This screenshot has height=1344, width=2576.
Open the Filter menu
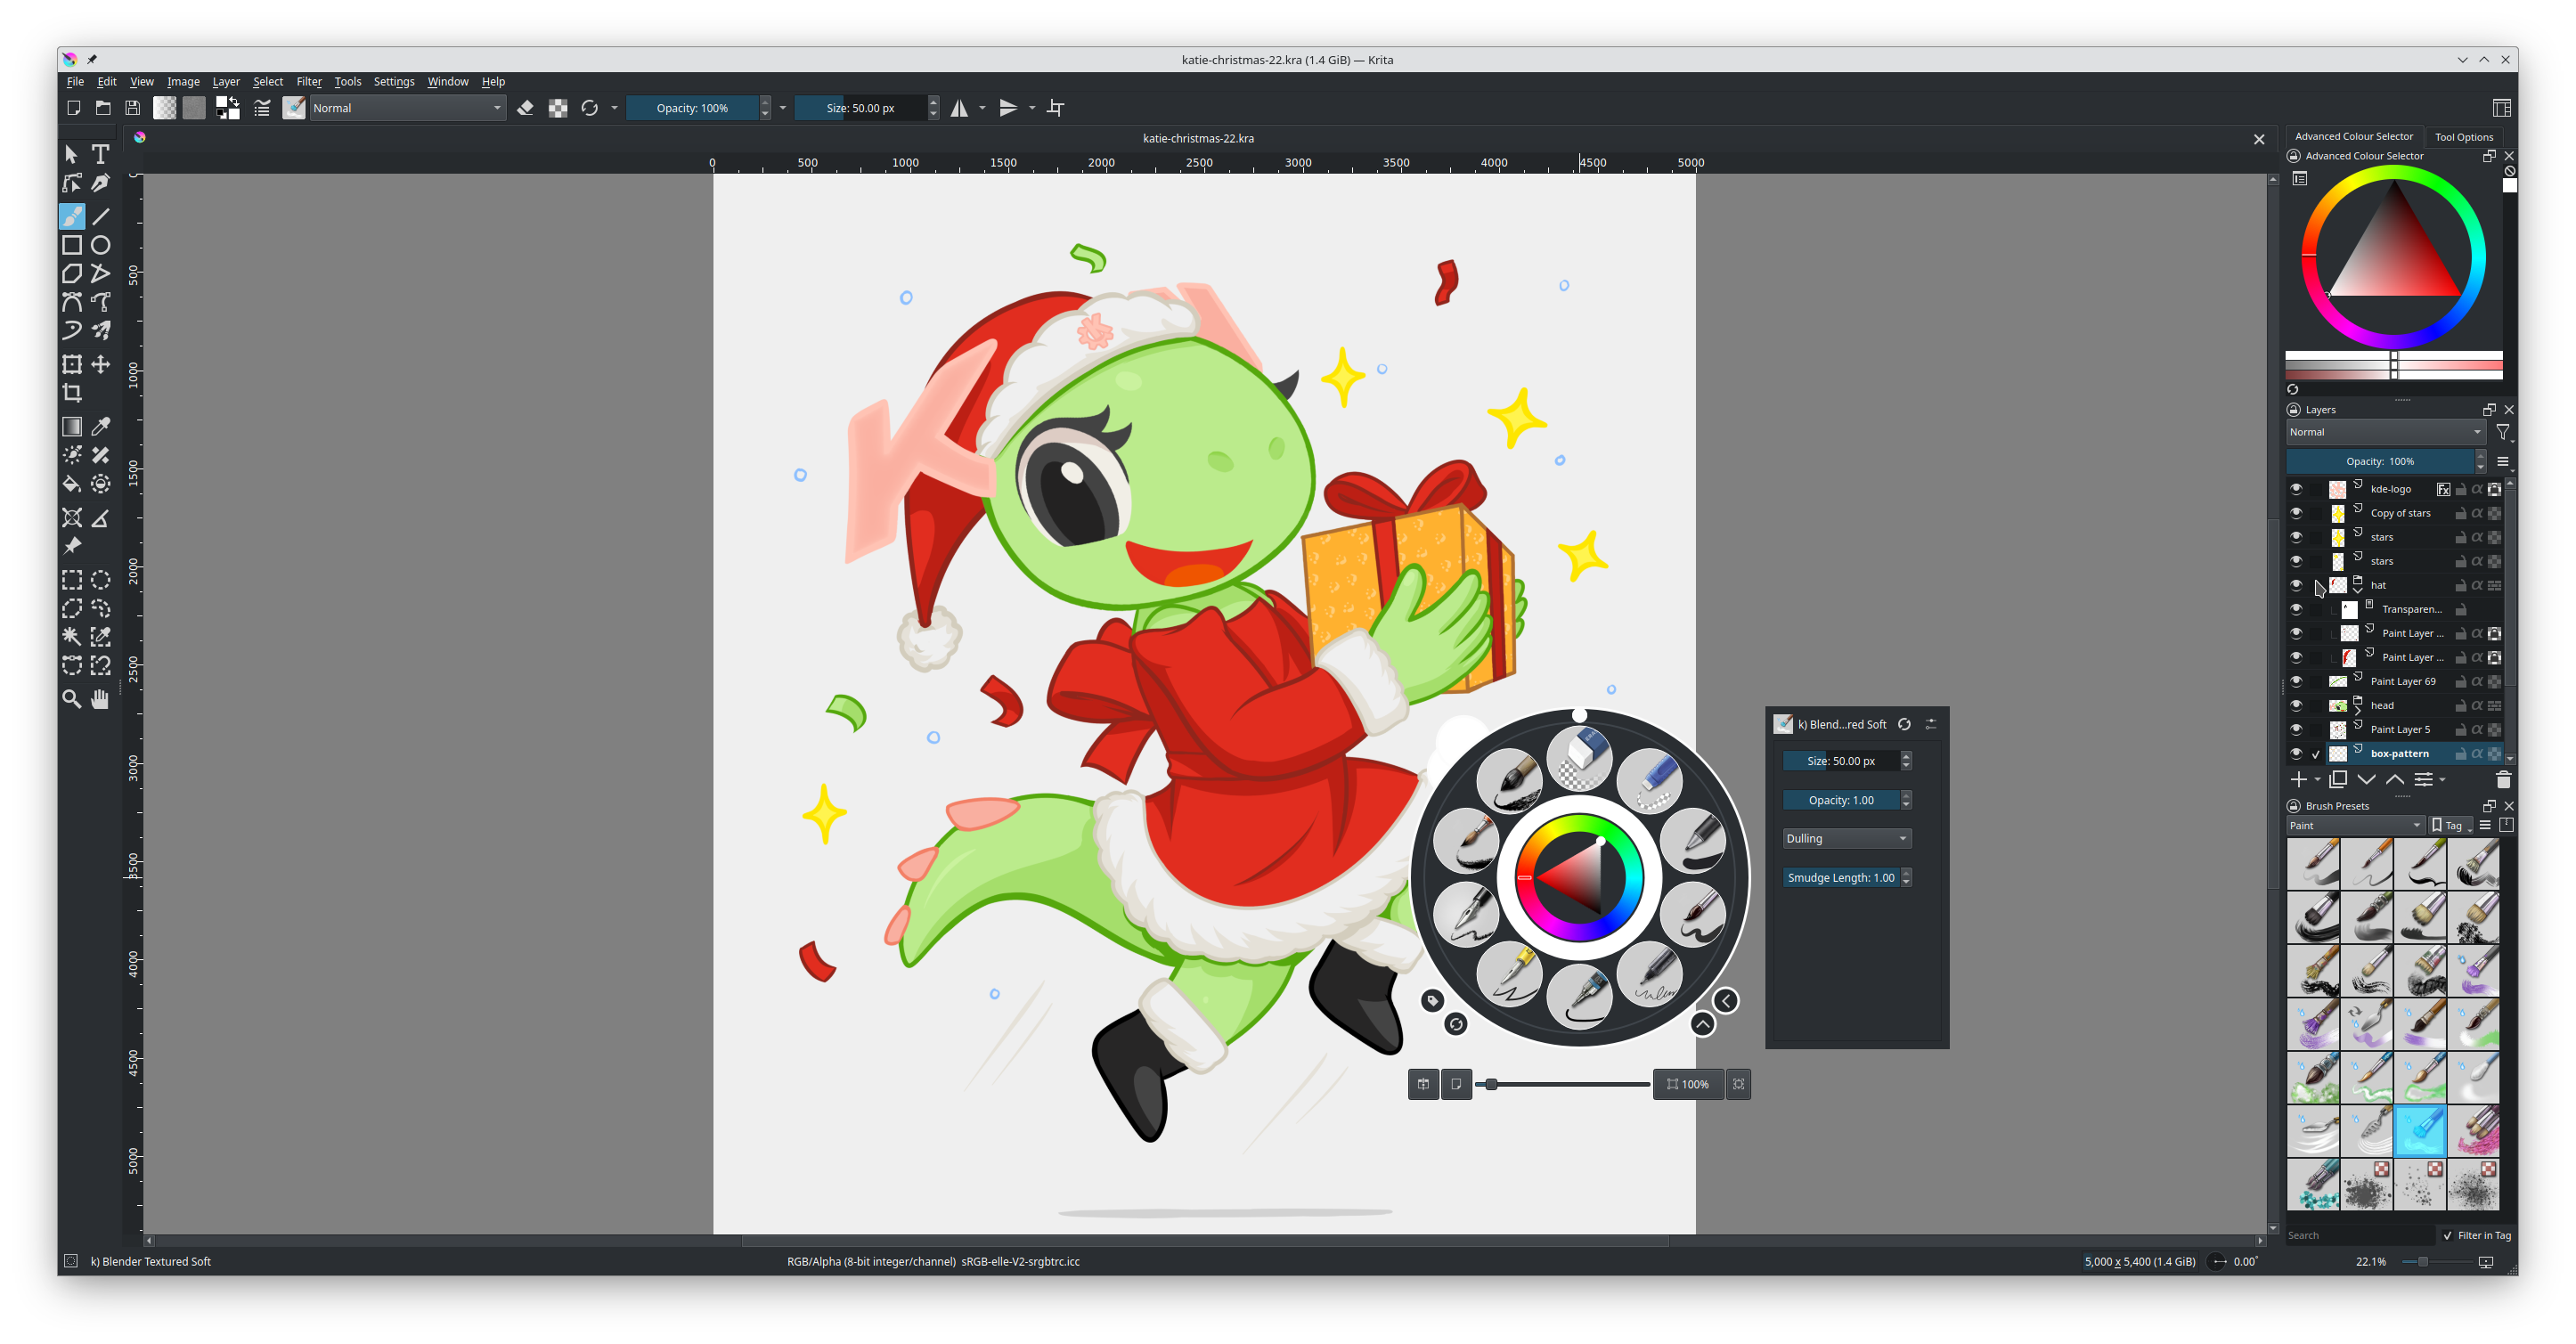click(x=309, y=82)
